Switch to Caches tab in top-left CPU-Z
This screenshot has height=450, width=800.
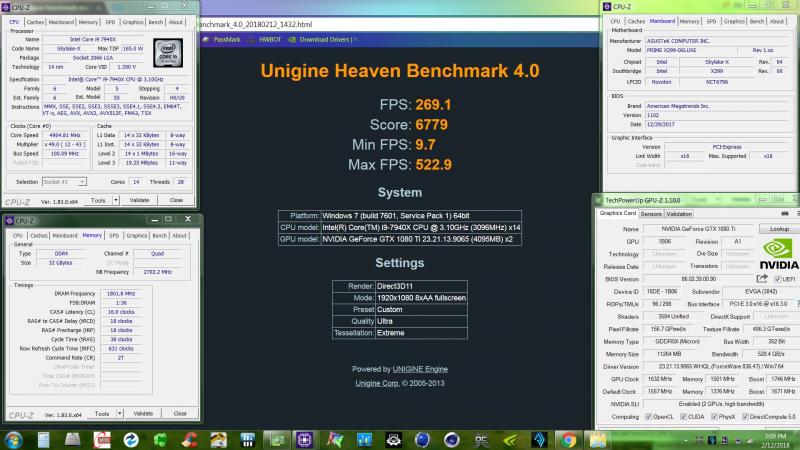[x=35, y=22]
